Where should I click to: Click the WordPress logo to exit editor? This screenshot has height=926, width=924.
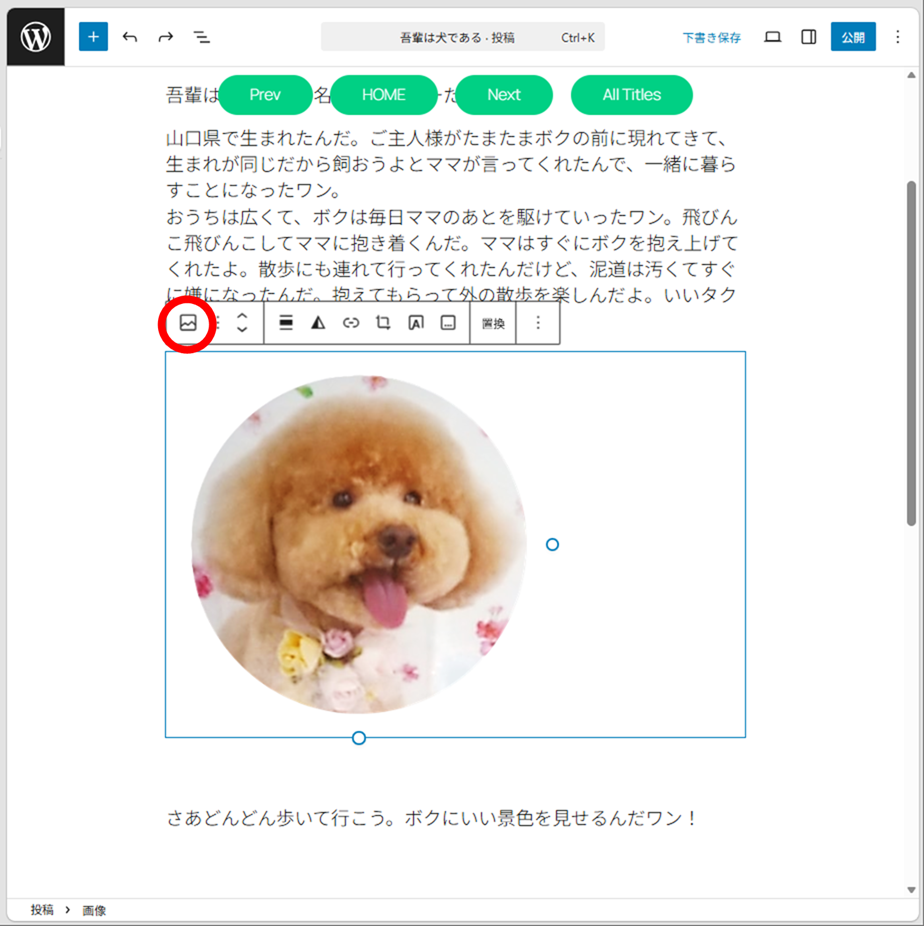click(36, 37)
